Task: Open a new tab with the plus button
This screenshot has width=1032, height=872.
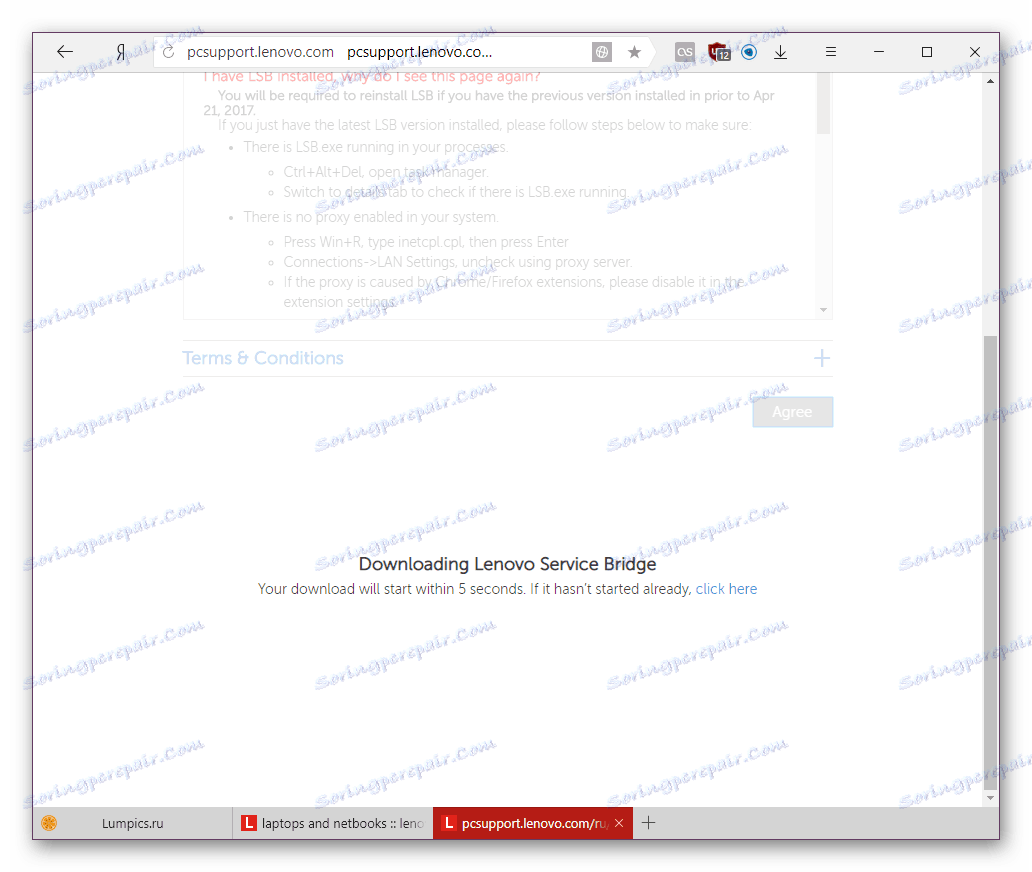Action: 649,822
